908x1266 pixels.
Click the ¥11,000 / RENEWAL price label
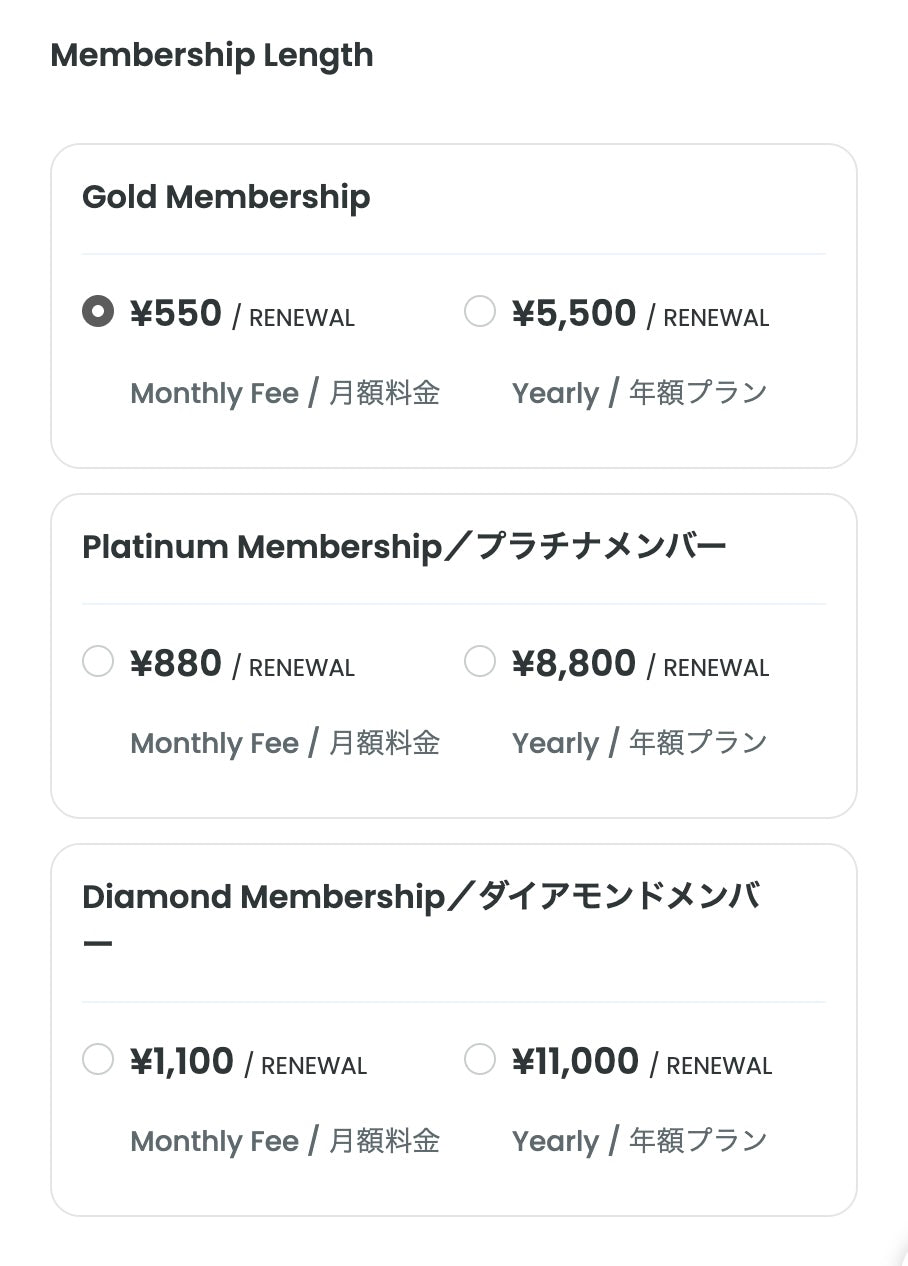[642, 1063]
